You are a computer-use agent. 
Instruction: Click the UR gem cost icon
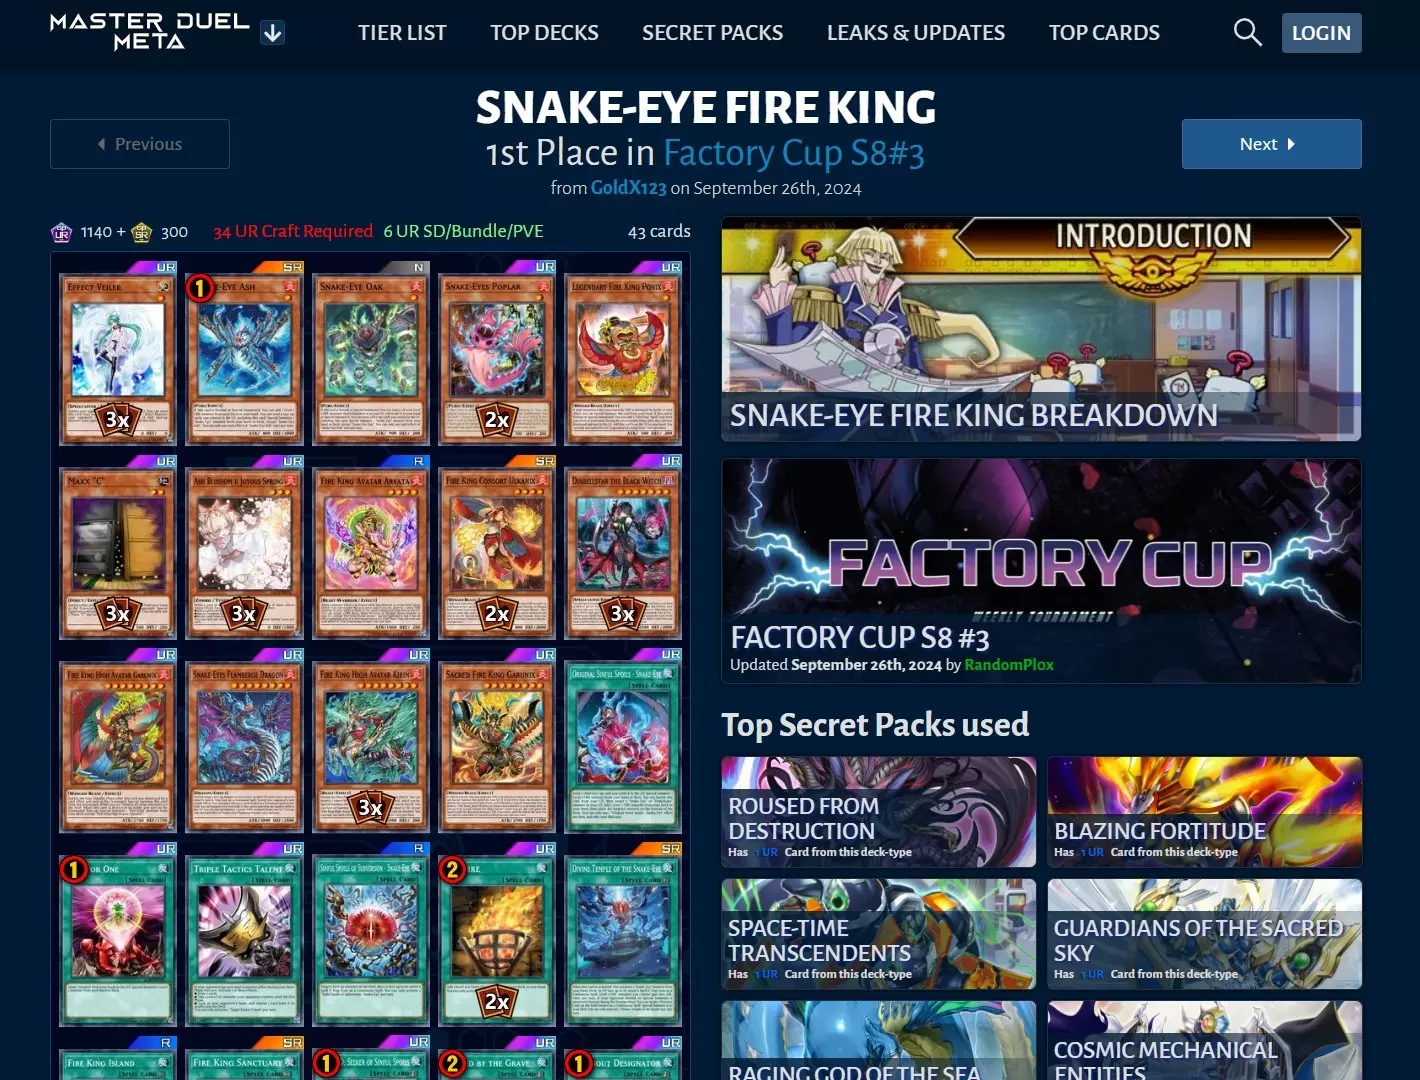[x=62, y=232]
